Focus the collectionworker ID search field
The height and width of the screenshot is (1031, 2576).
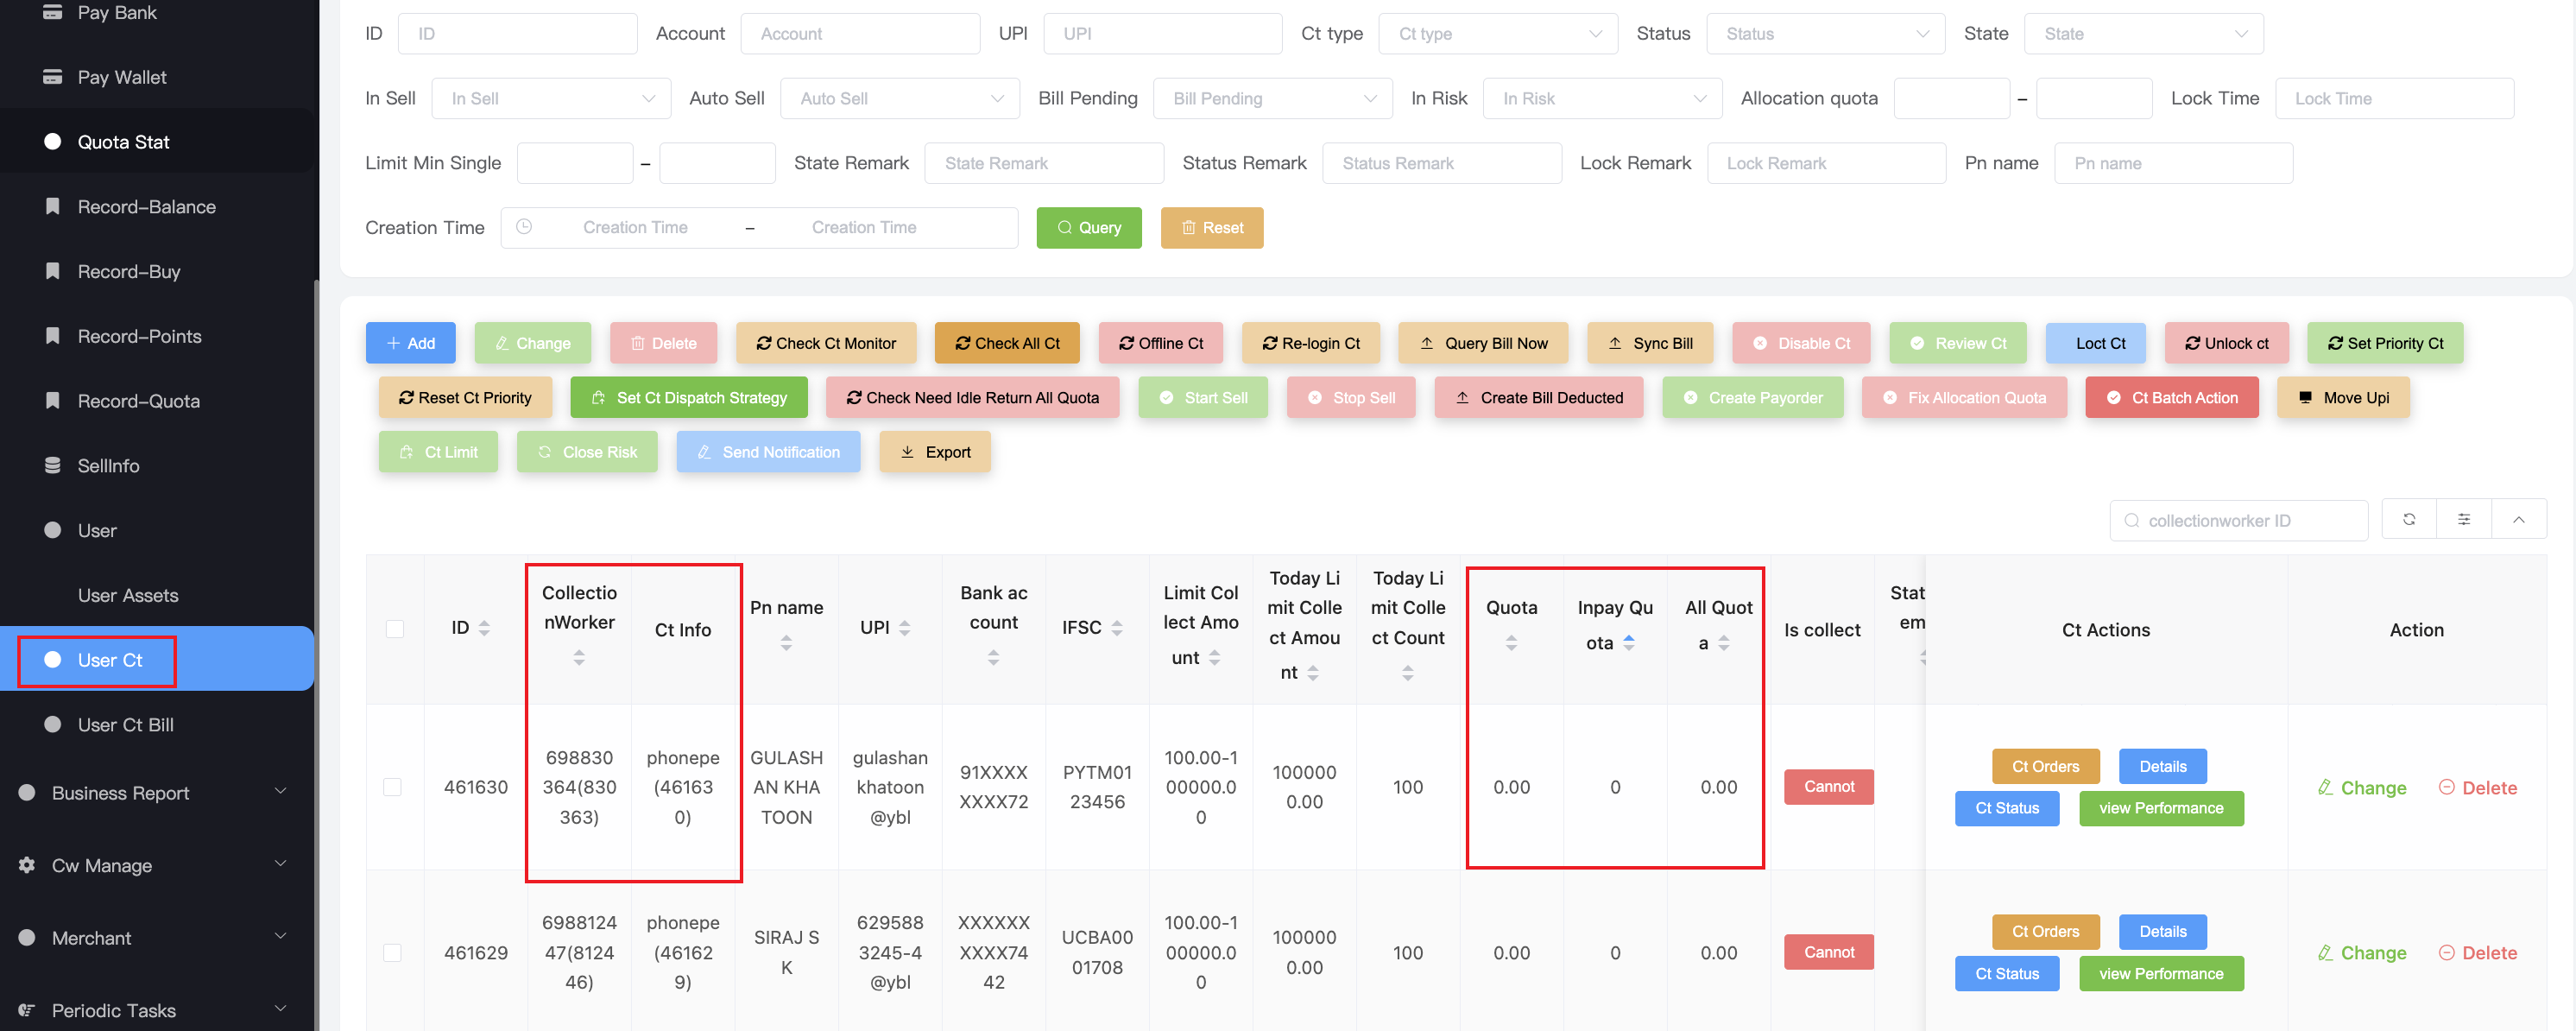(2240, 521)
